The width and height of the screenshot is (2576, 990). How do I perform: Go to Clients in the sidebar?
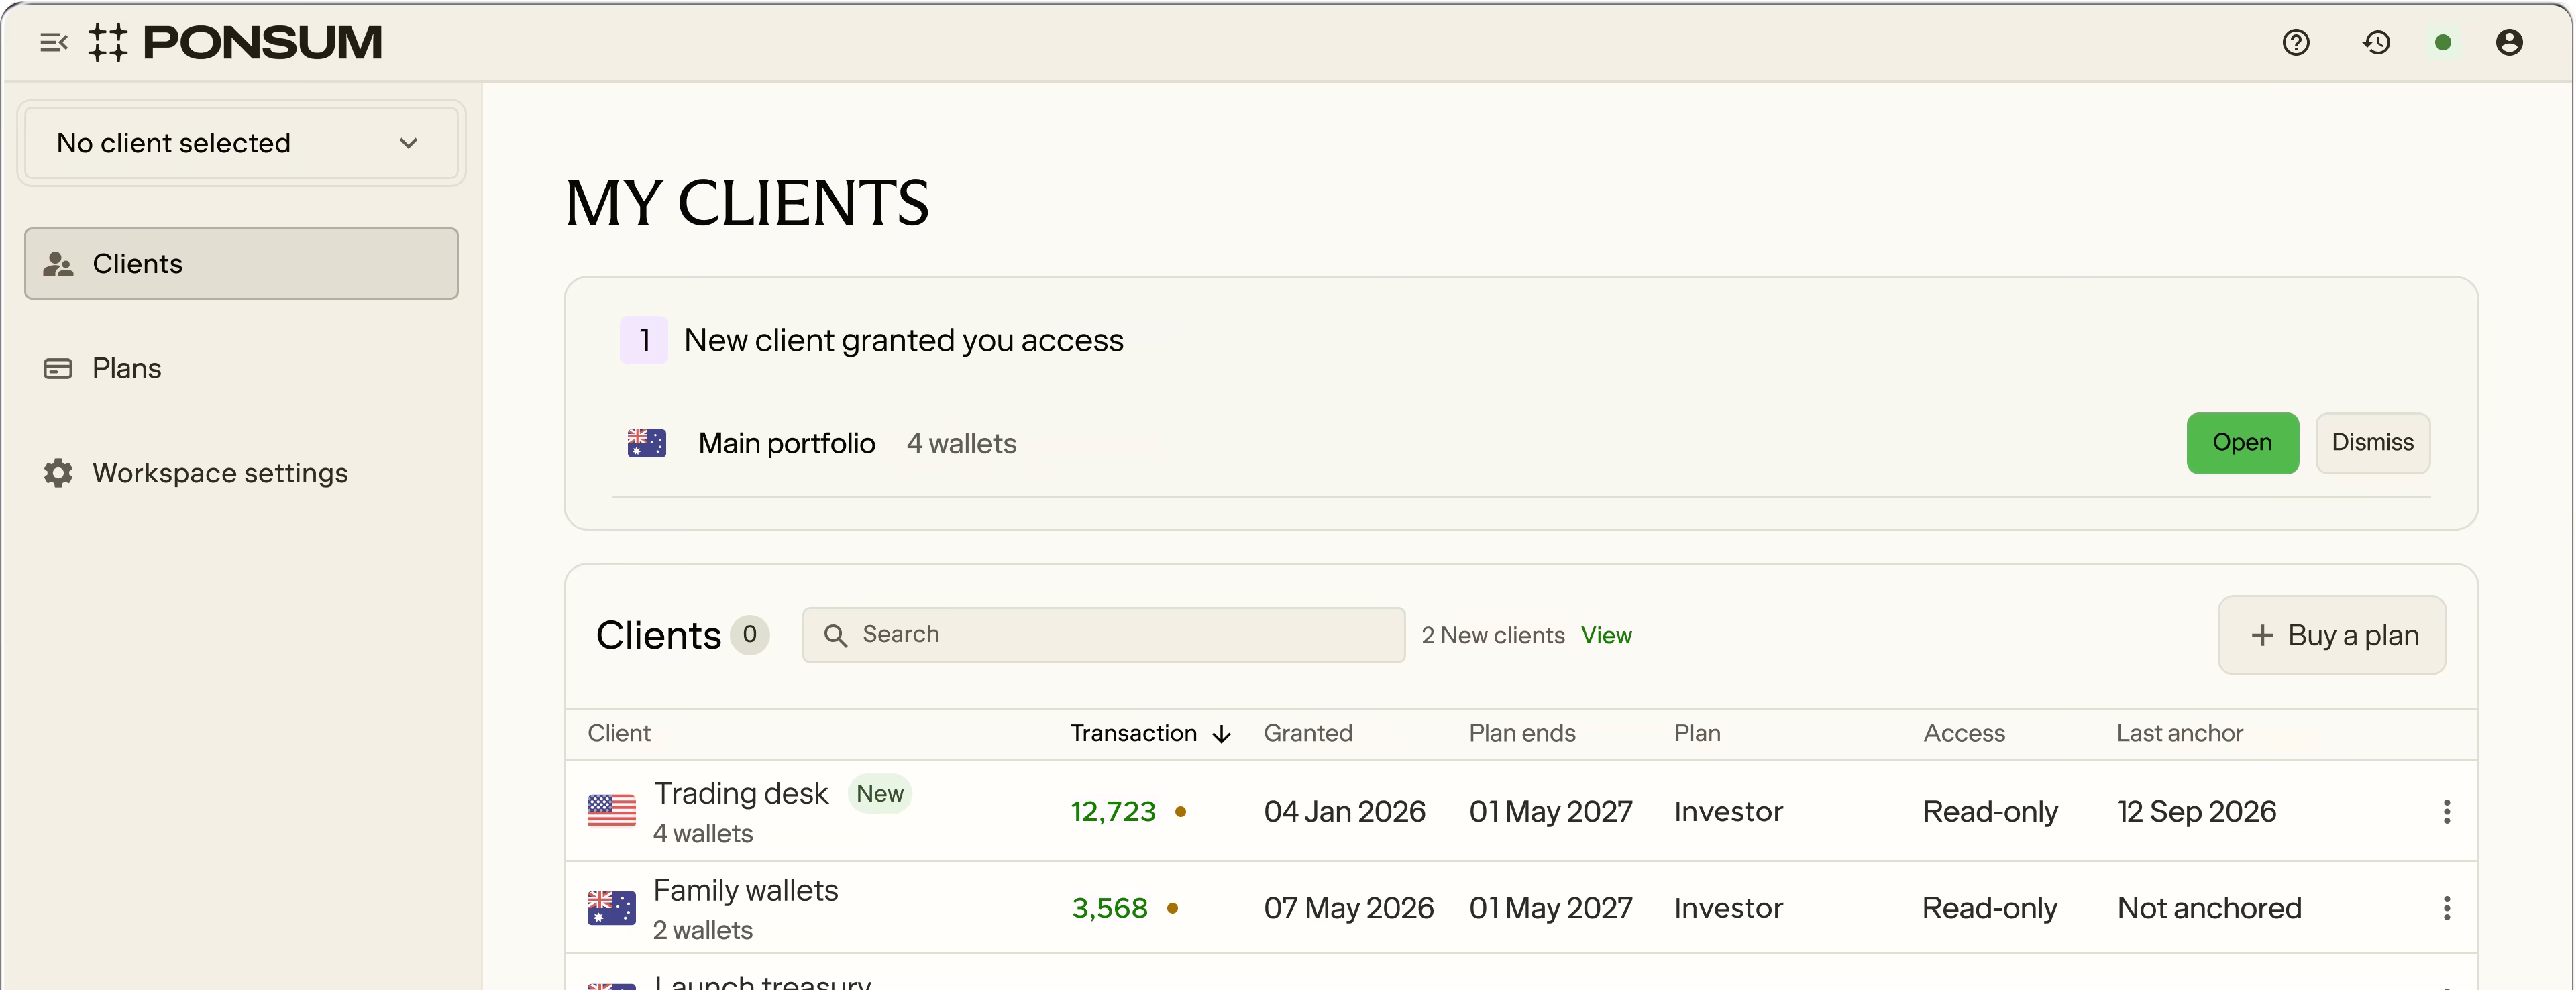coord(241,264)
